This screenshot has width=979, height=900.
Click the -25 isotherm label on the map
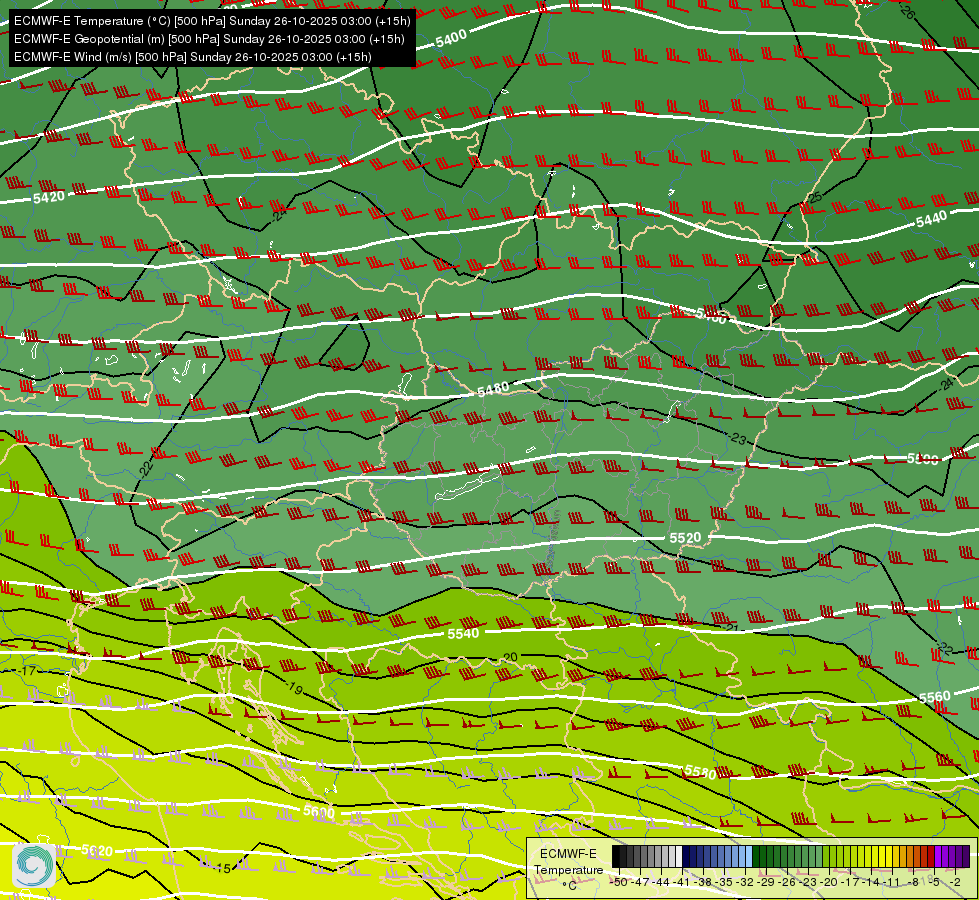pyautogui.click(x=814, y=198)
